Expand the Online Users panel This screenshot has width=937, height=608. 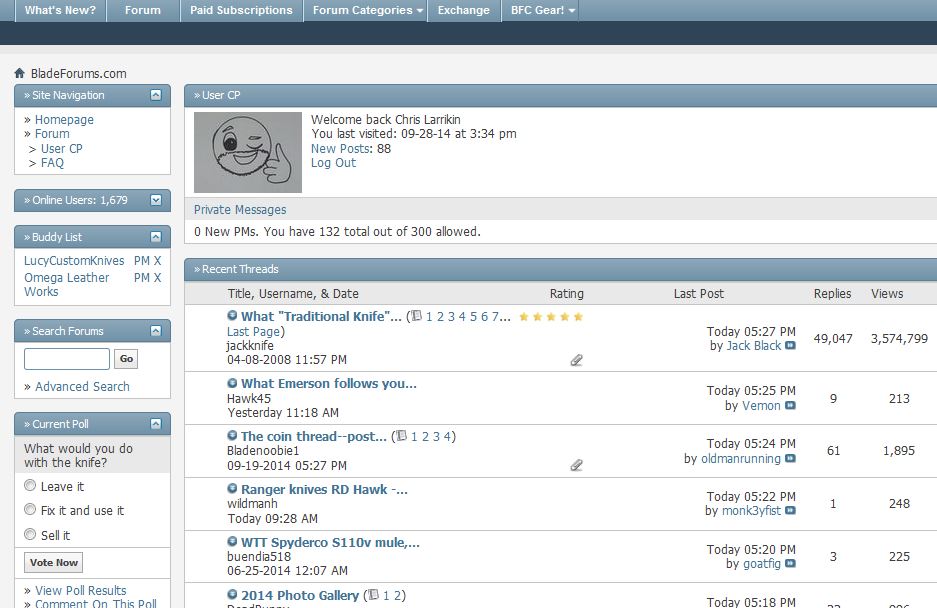coord(156,200)
